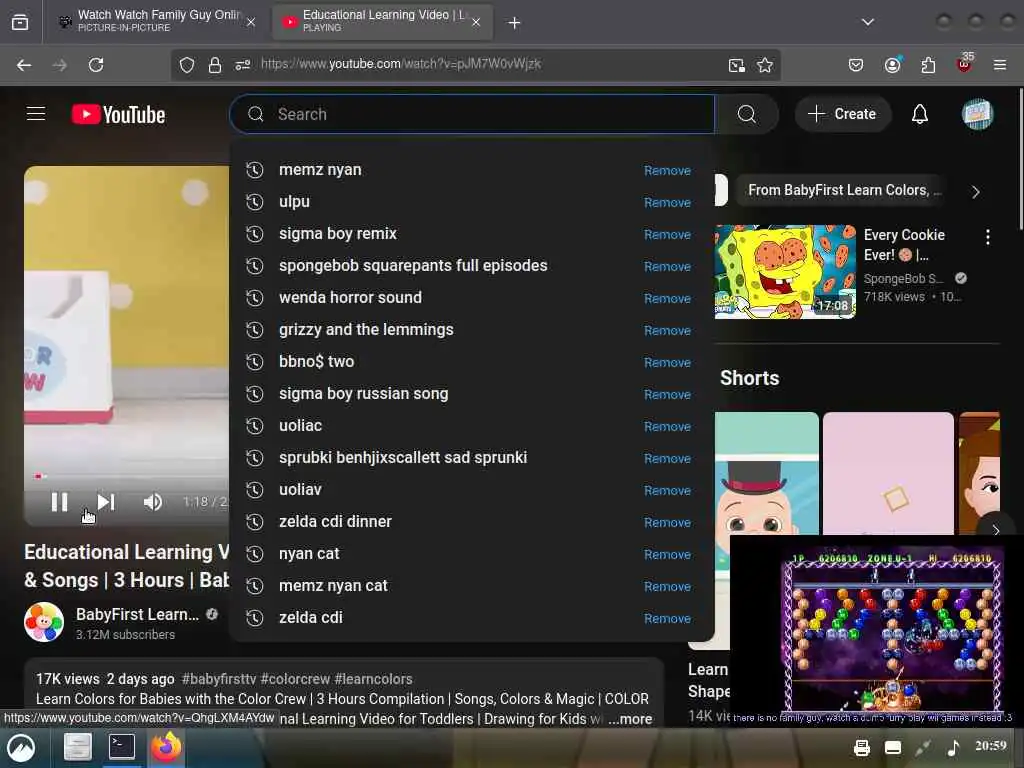Pause the video
The height and width of the screenshot is (768, 1024).
coord(59,502)
